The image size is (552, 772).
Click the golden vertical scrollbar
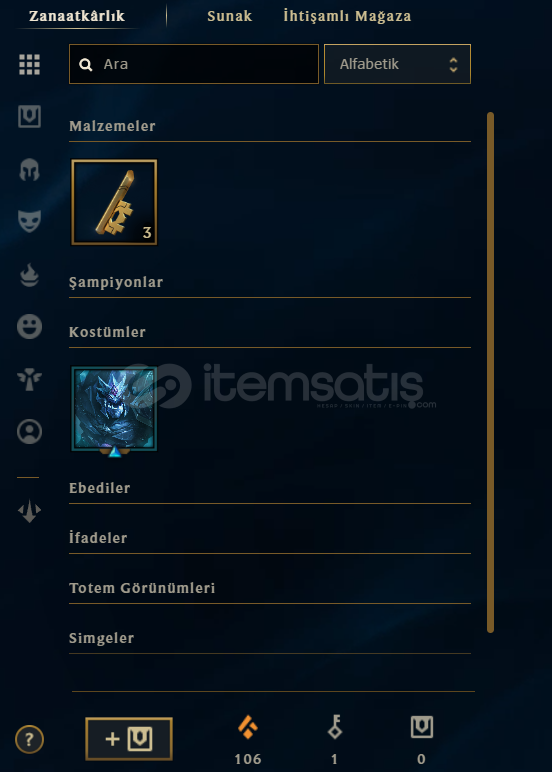click(x=490, y=372)
